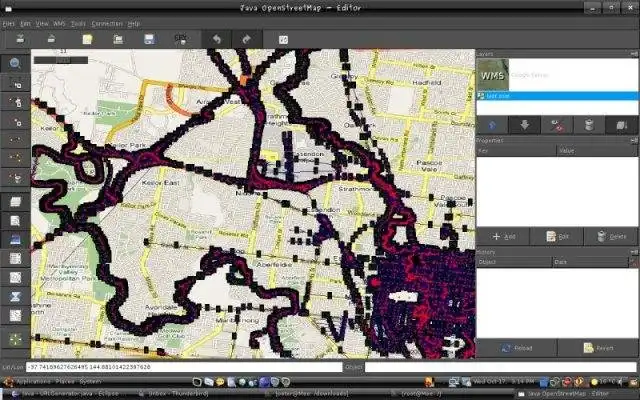
Task: Select the WMS layer thumbnail
Action: coord(493,75)
